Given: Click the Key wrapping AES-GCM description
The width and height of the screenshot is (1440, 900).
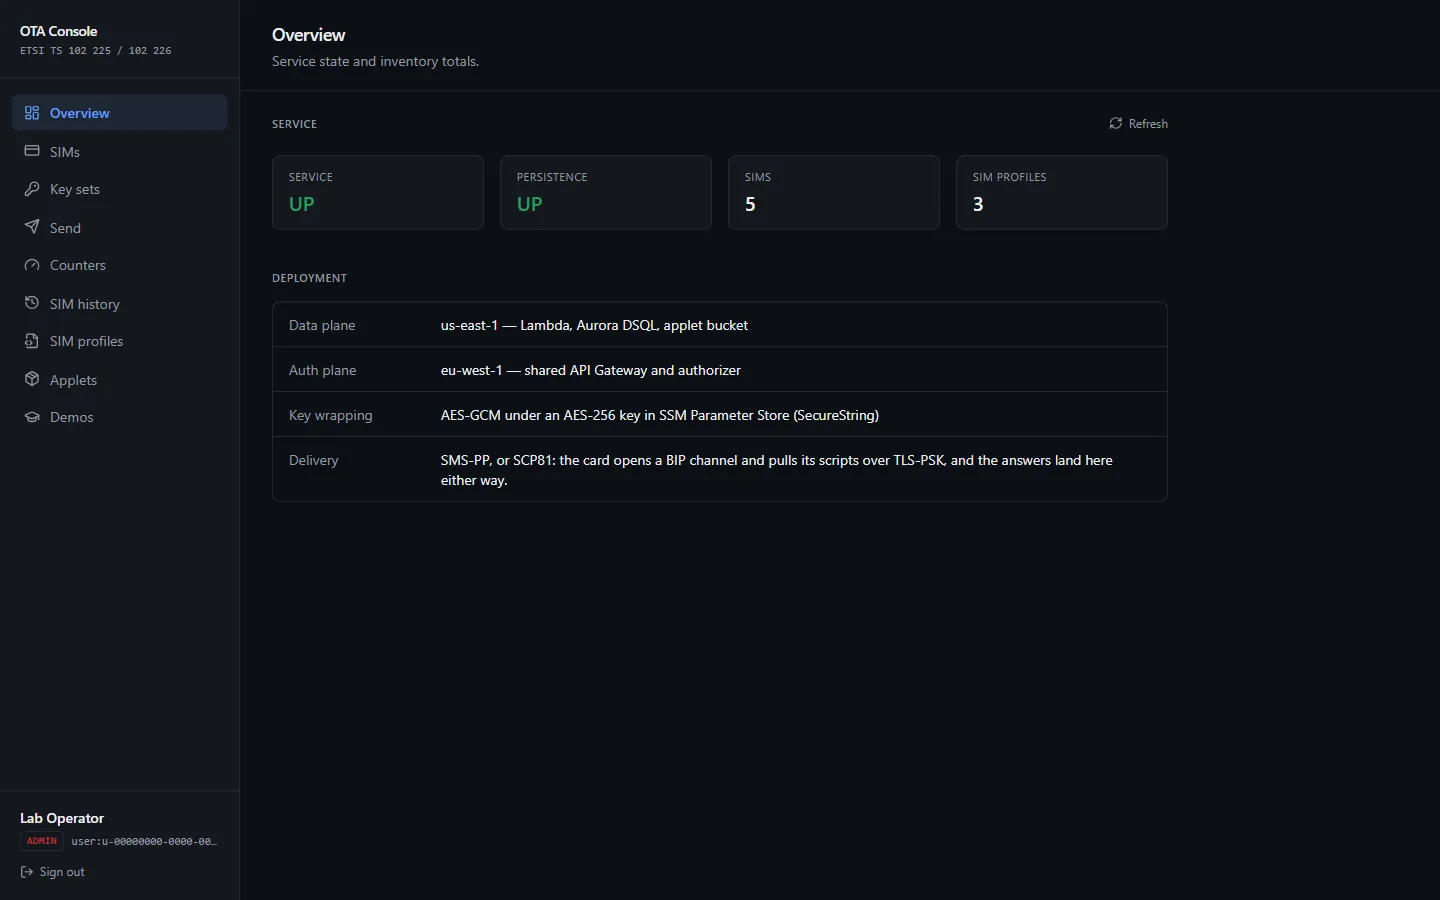Looking at the screenshot, I should point(660,415).
